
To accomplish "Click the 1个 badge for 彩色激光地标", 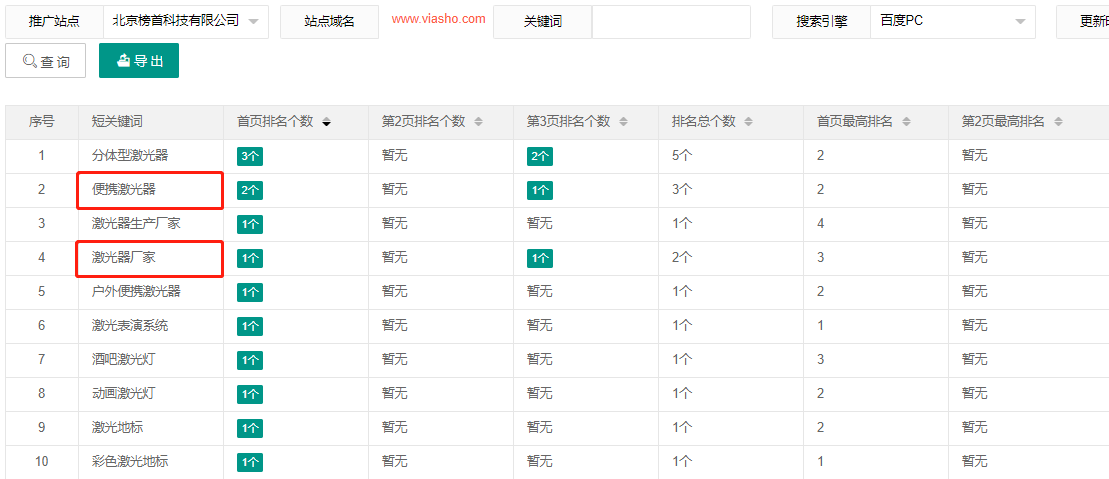I will 250,462.
